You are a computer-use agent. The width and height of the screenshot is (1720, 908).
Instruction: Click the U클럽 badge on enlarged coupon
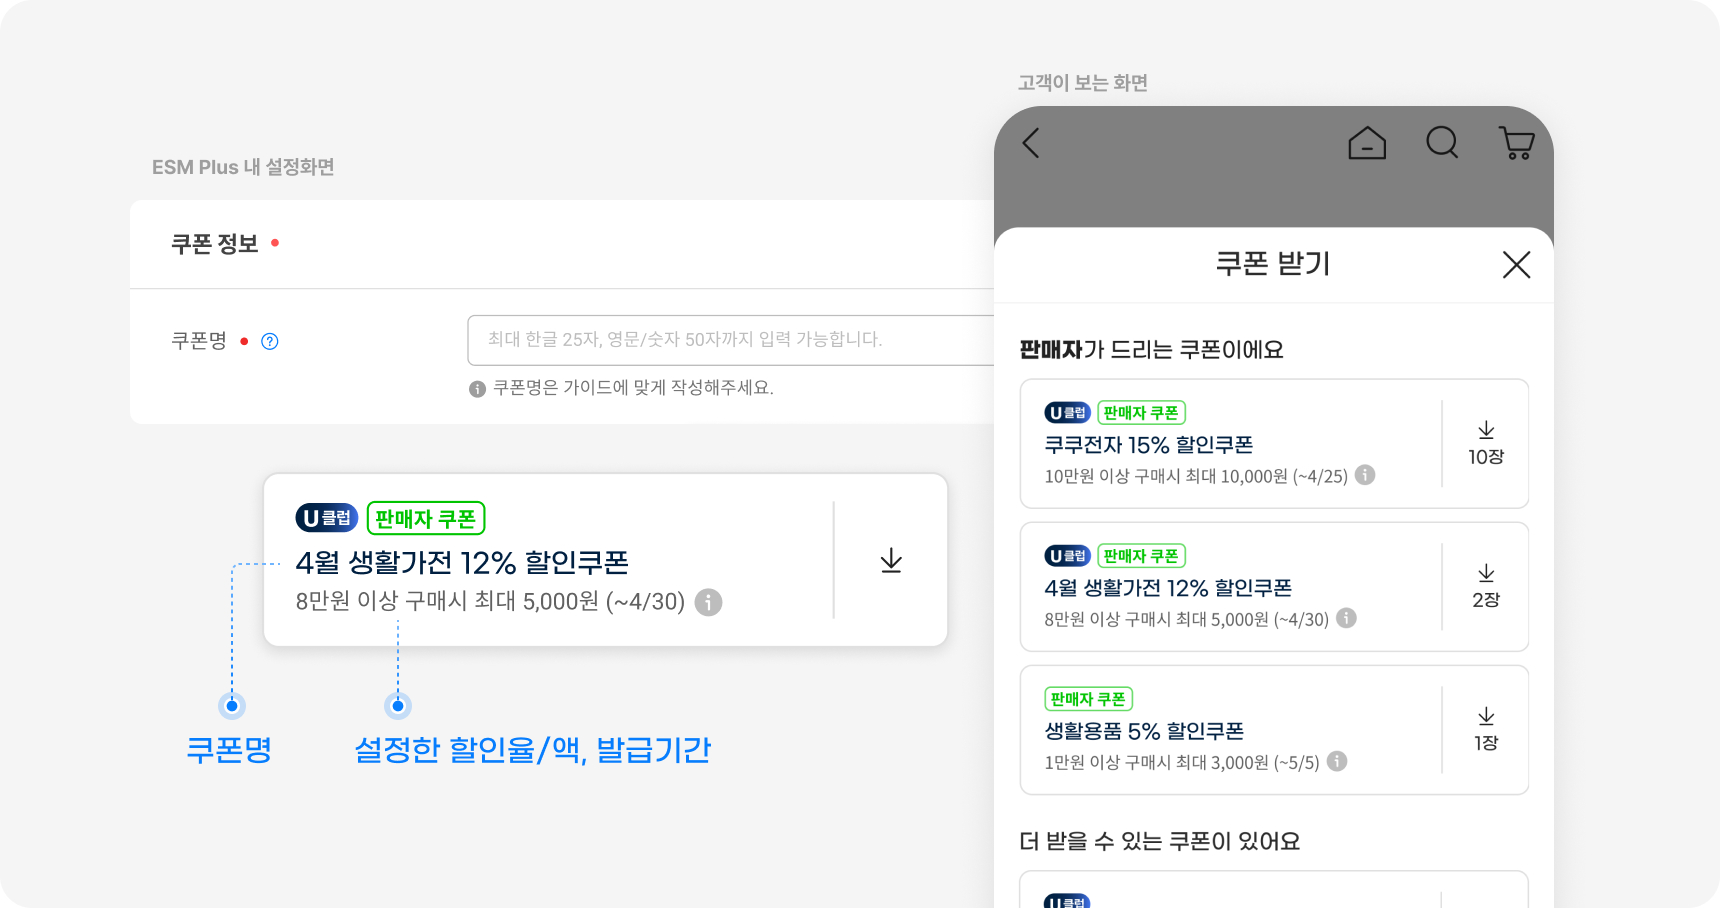coord(326,518)
